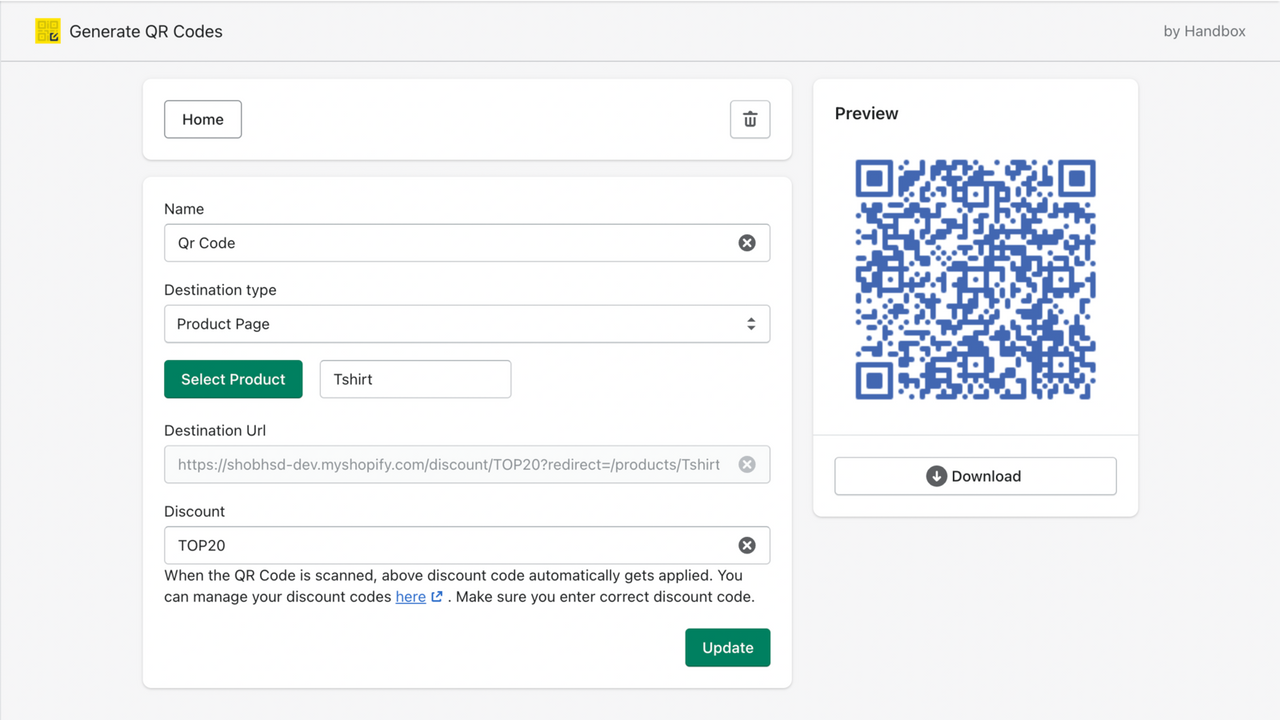
Task: Click the external link icon beside 'here'
Action: 437,597
